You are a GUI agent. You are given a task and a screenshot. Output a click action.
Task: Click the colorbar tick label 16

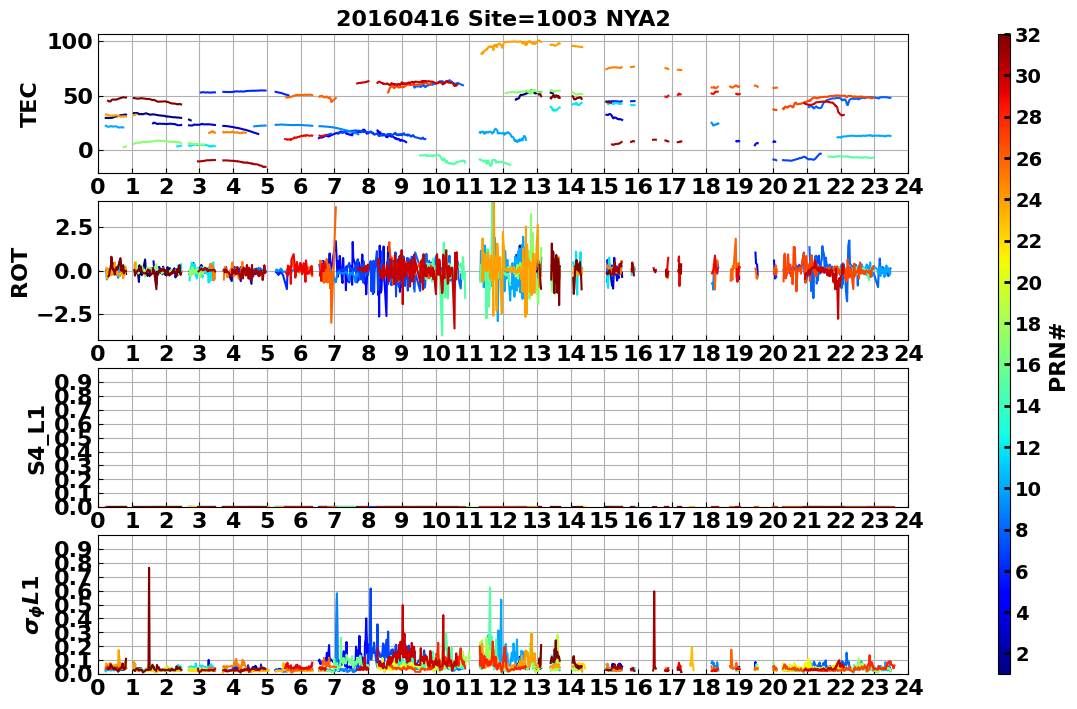[1028, 365]
